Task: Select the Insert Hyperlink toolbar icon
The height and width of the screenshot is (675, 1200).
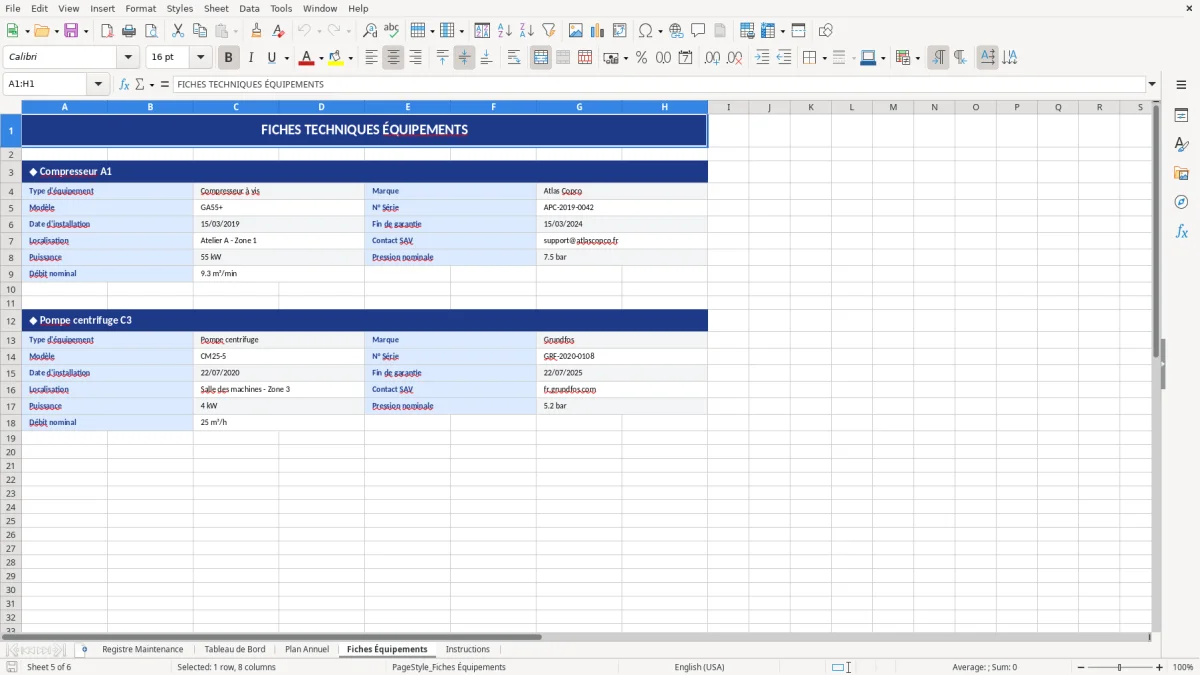Action: pos(676,30)
